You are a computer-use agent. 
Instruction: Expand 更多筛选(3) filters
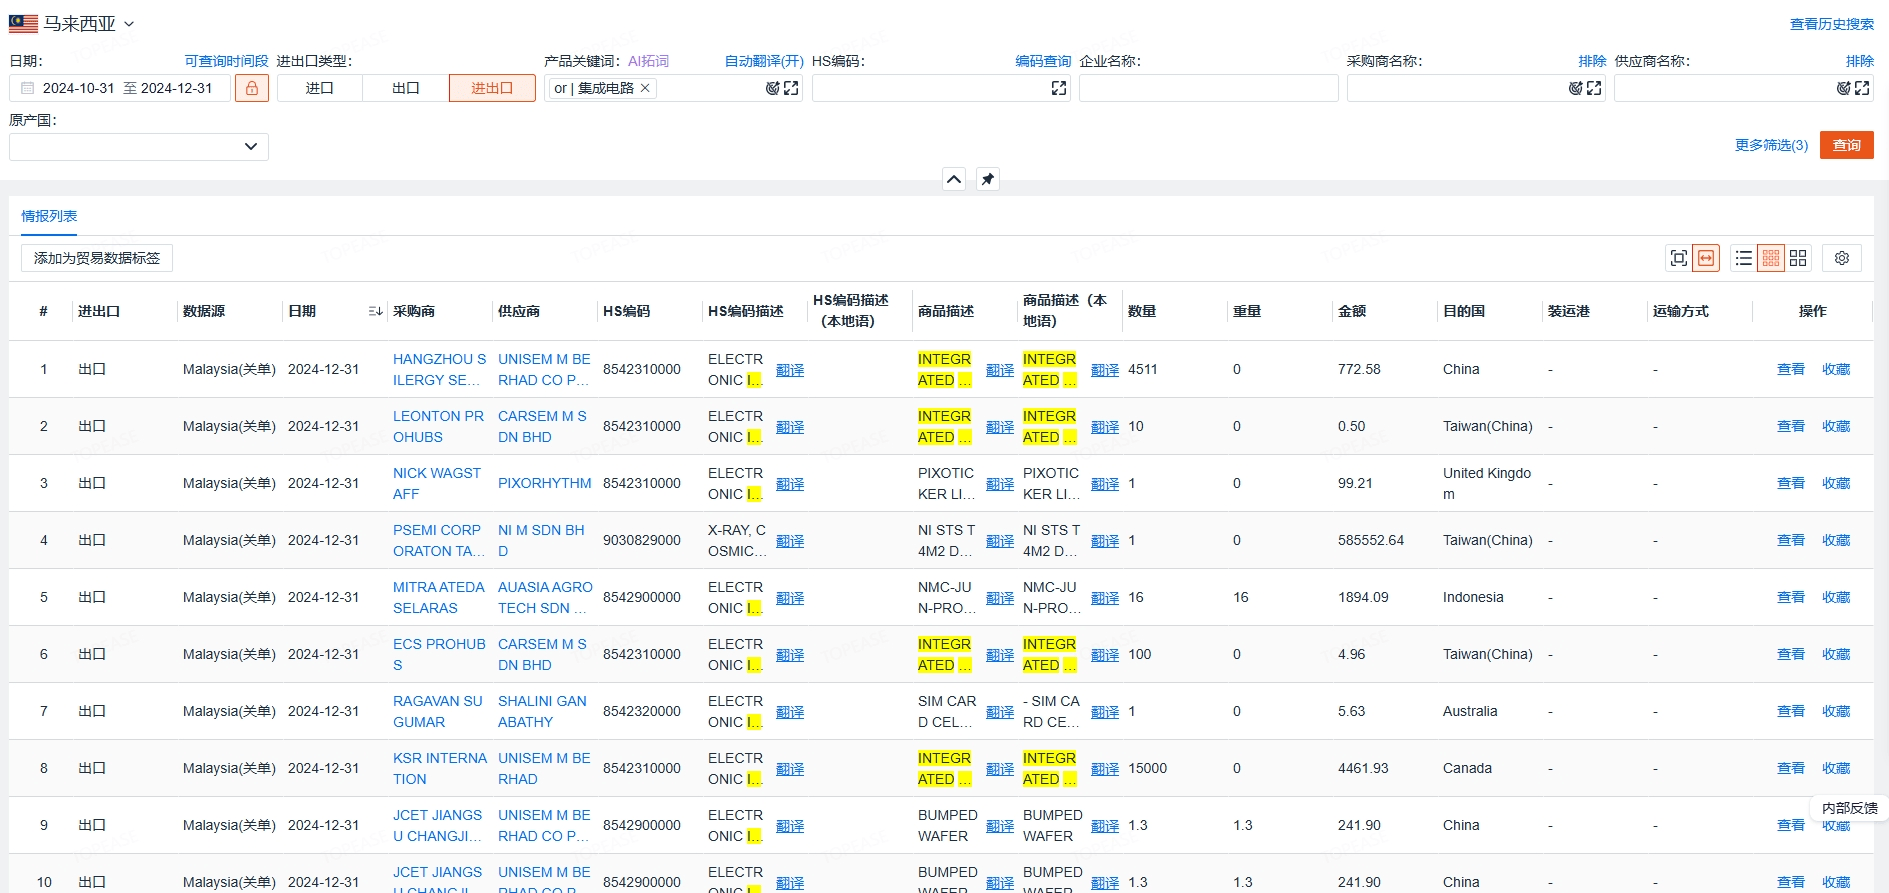point(1771,145)
